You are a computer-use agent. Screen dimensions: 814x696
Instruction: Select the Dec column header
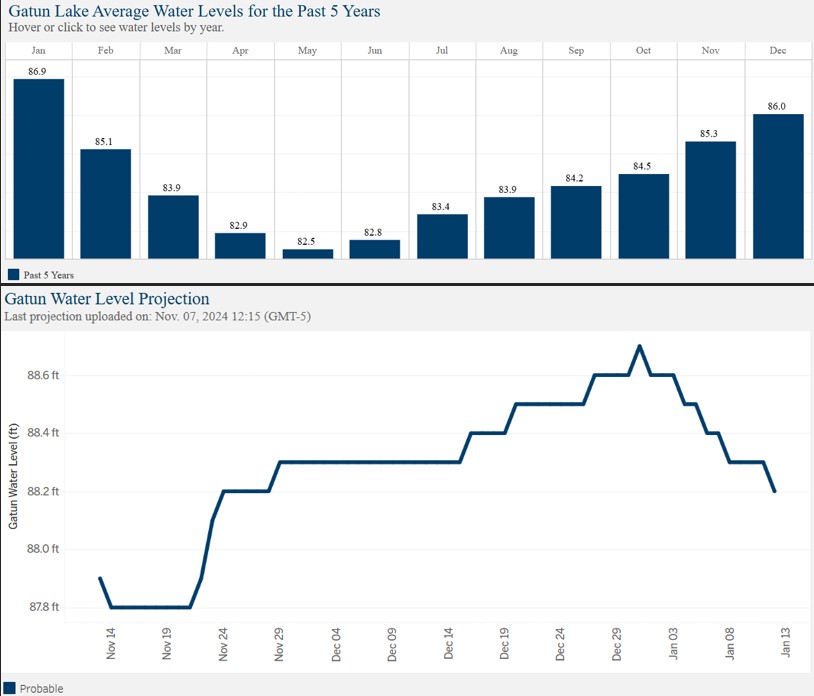[777, 49]
